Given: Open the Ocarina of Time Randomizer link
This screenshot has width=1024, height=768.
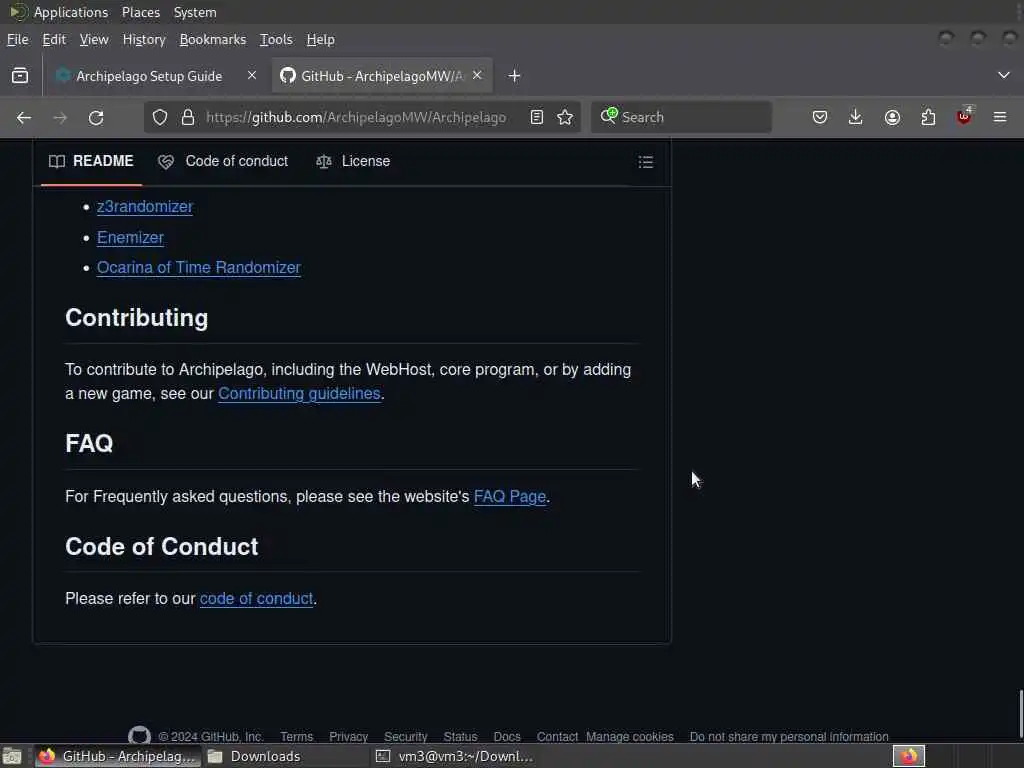Looking at the screenshot, I should [199, 268].
